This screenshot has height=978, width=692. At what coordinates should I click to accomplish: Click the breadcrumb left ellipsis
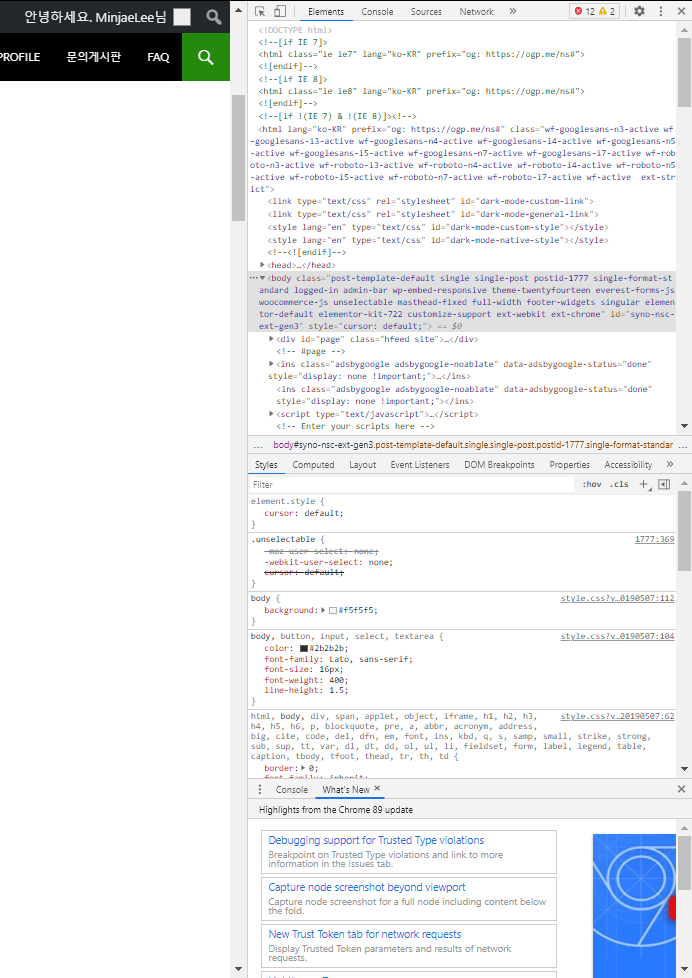[258, 445]
